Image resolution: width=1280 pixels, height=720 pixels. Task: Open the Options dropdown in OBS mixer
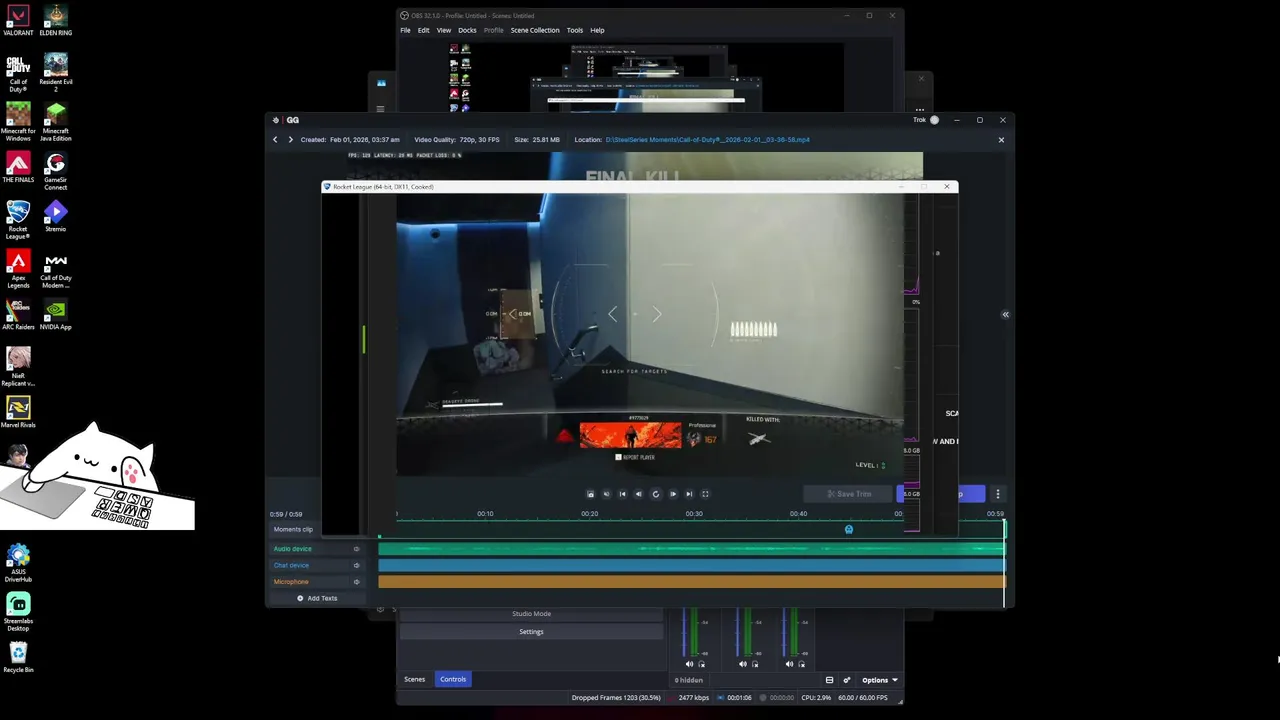point(880,680)
